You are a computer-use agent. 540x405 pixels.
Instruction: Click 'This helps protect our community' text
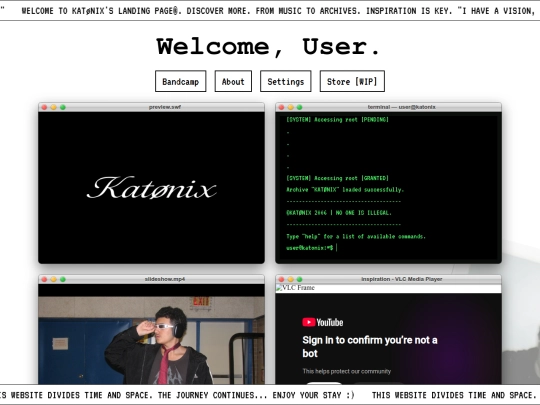pos(346,371)
